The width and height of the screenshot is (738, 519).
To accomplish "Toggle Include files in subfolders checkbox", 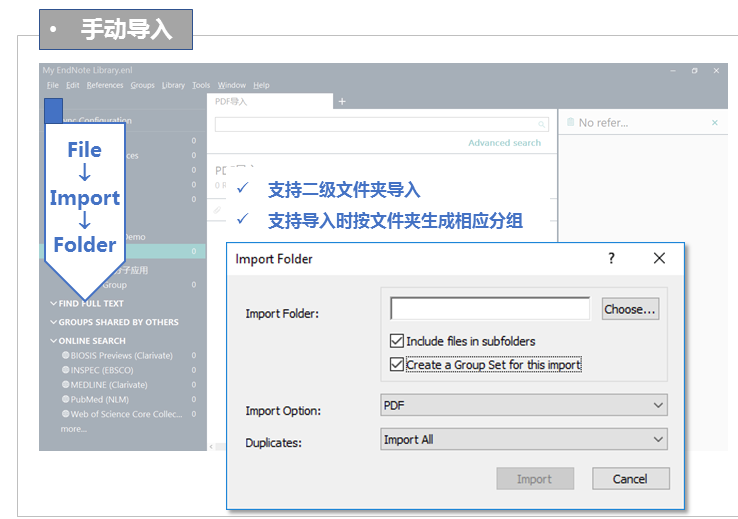I will coord(397,341).
